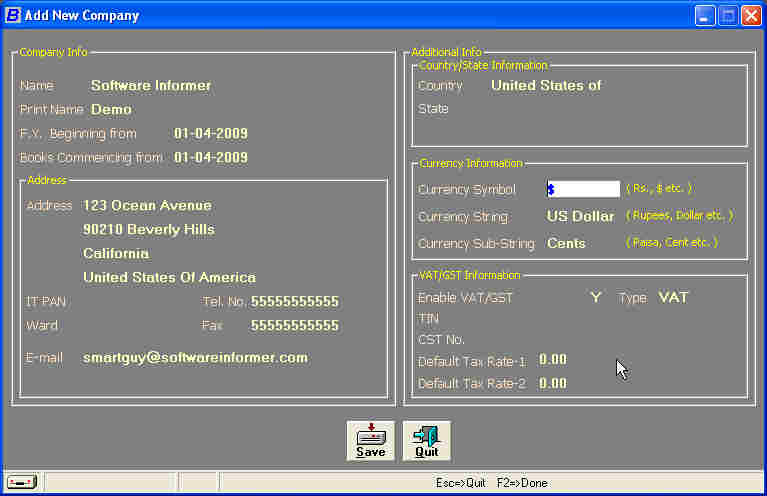767x496 pixels.
Task: Close the Add New Company window
Action: [x=751, y=15]
